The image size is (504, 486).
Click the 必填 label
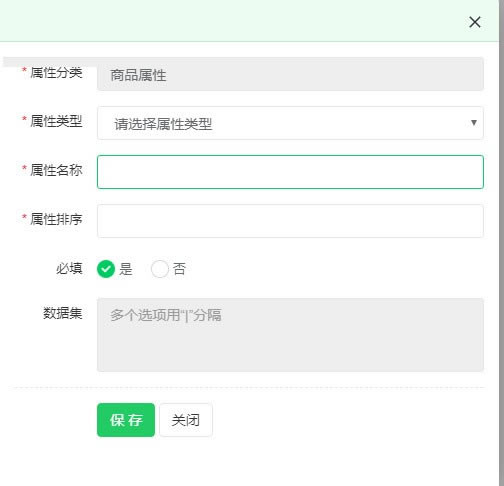69,268
